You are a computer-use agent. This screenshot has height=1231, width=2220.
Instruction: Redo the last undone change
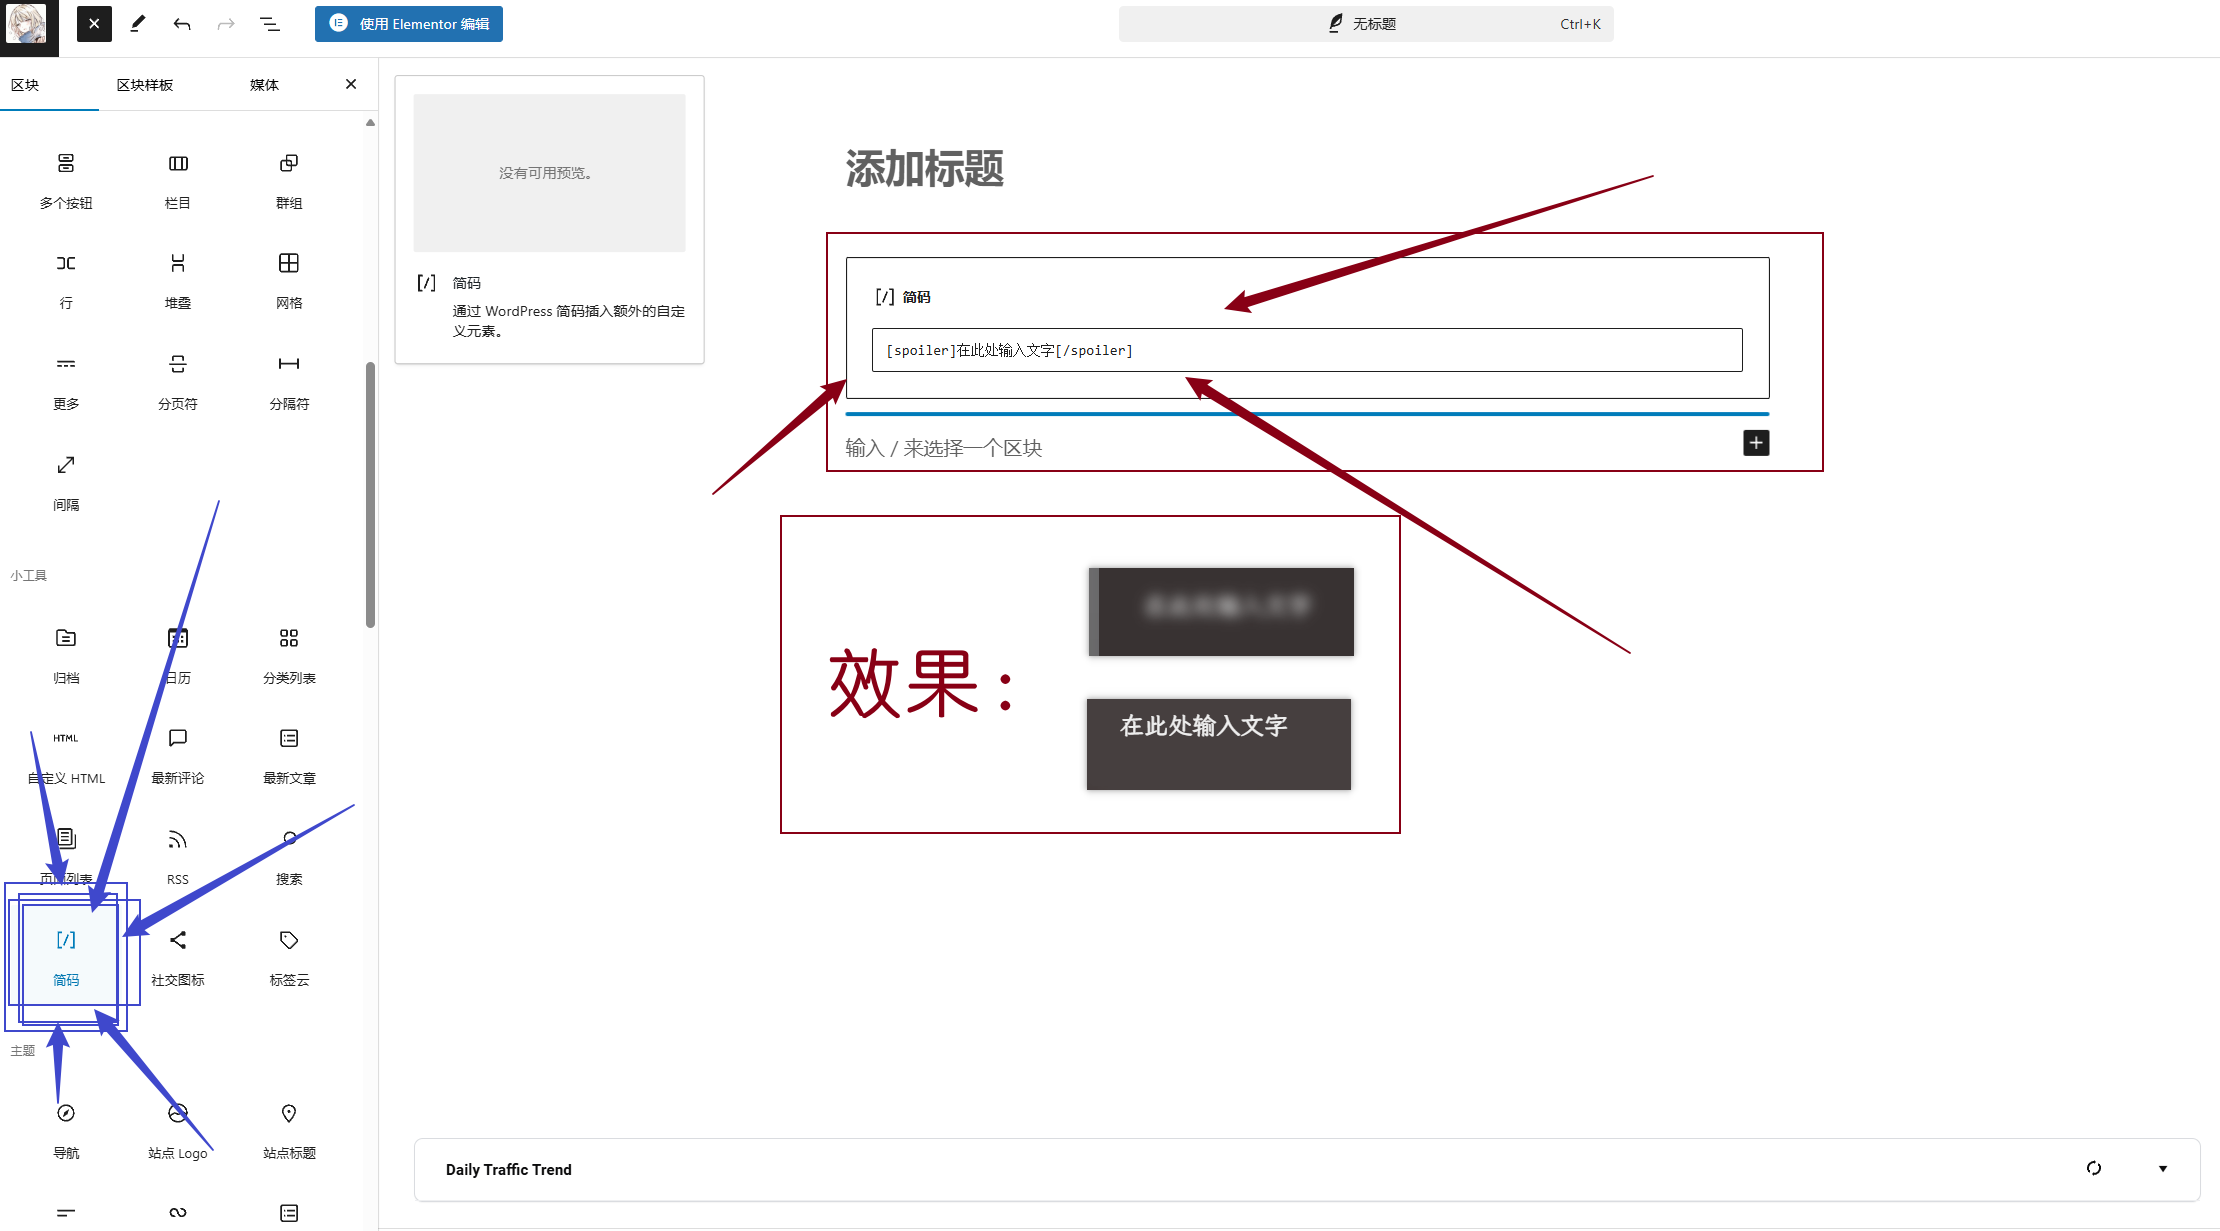tap(226, 24)
